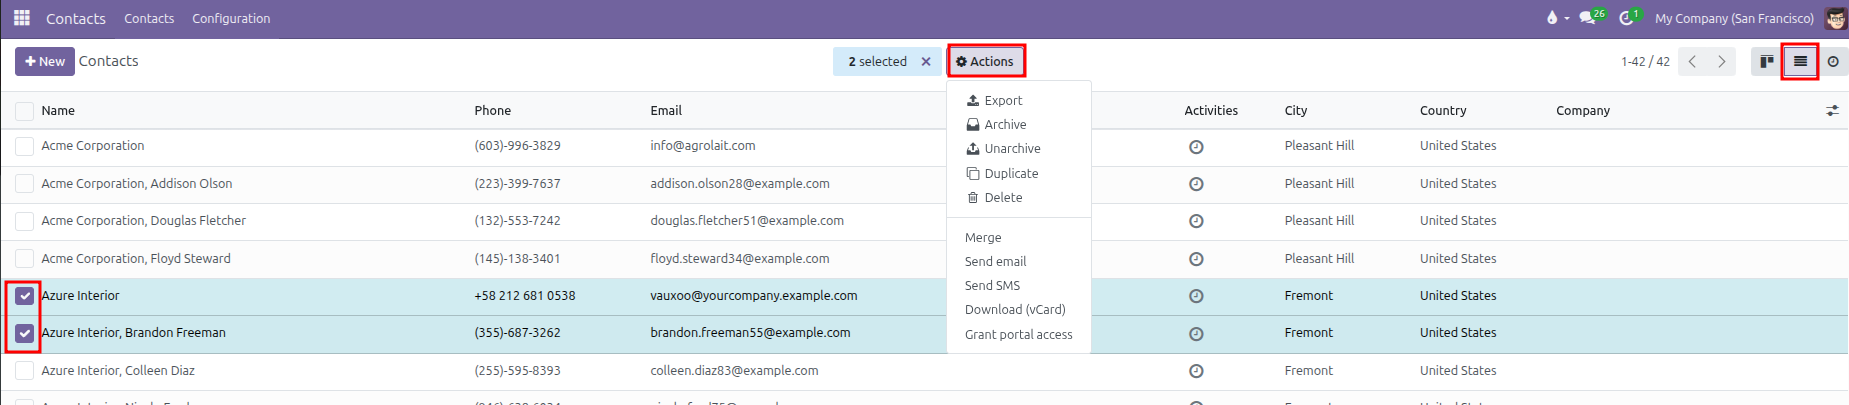Select Acme Corporation, Addison Olson checkbox
Screen dimensions: 1849x405
(x=24, y=184)
